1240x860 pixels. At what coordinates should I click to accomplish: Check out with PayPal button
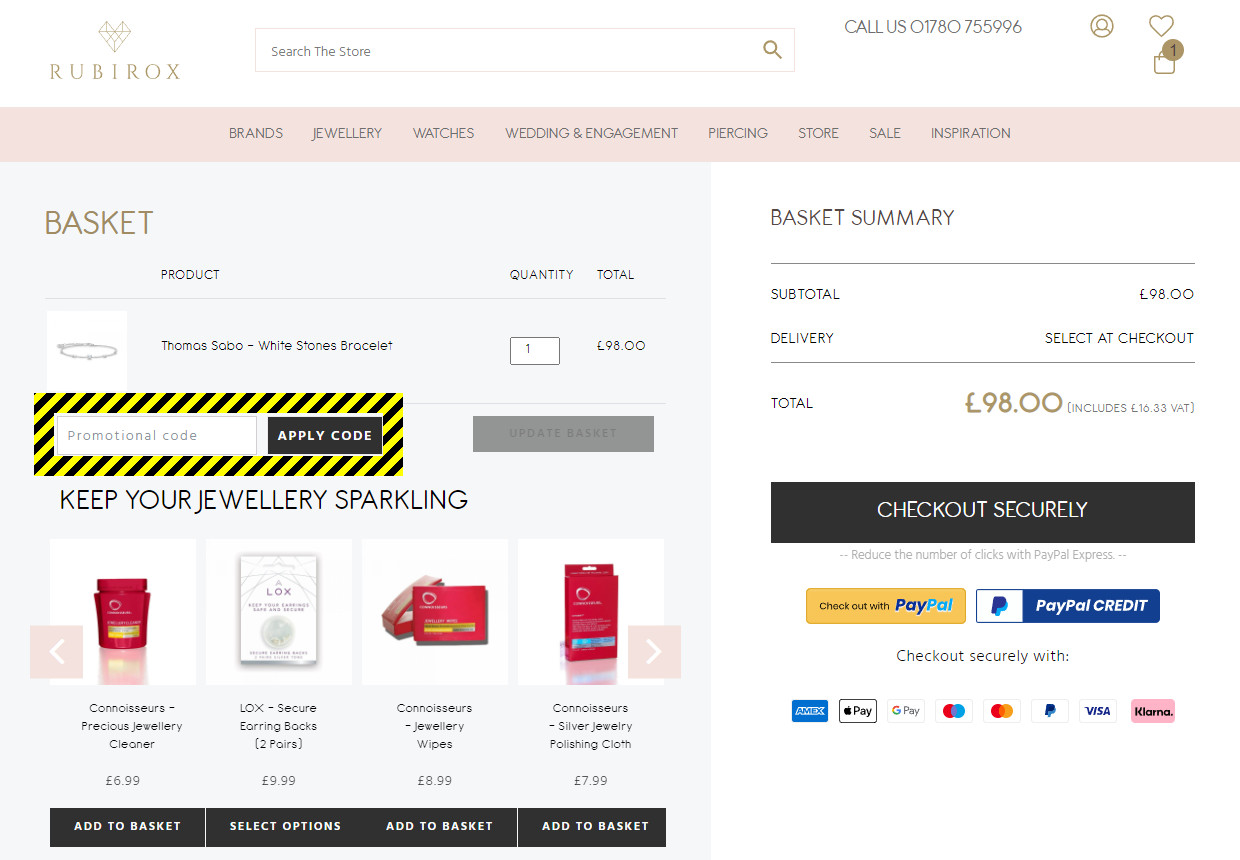click(x=885, y=606)
